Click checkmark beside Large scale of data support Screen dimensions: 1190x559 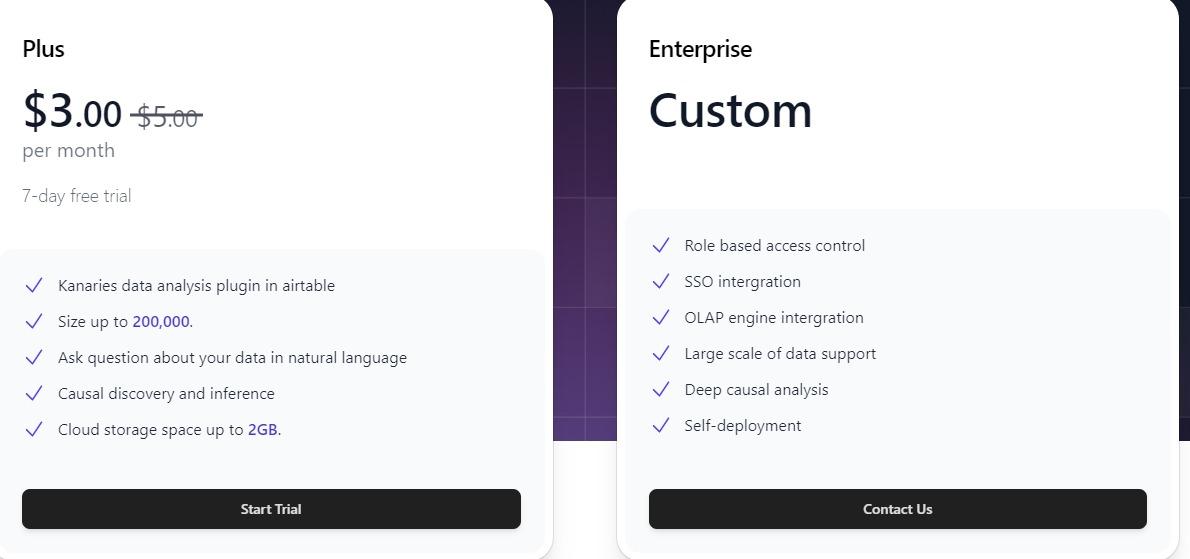point(660,353)
